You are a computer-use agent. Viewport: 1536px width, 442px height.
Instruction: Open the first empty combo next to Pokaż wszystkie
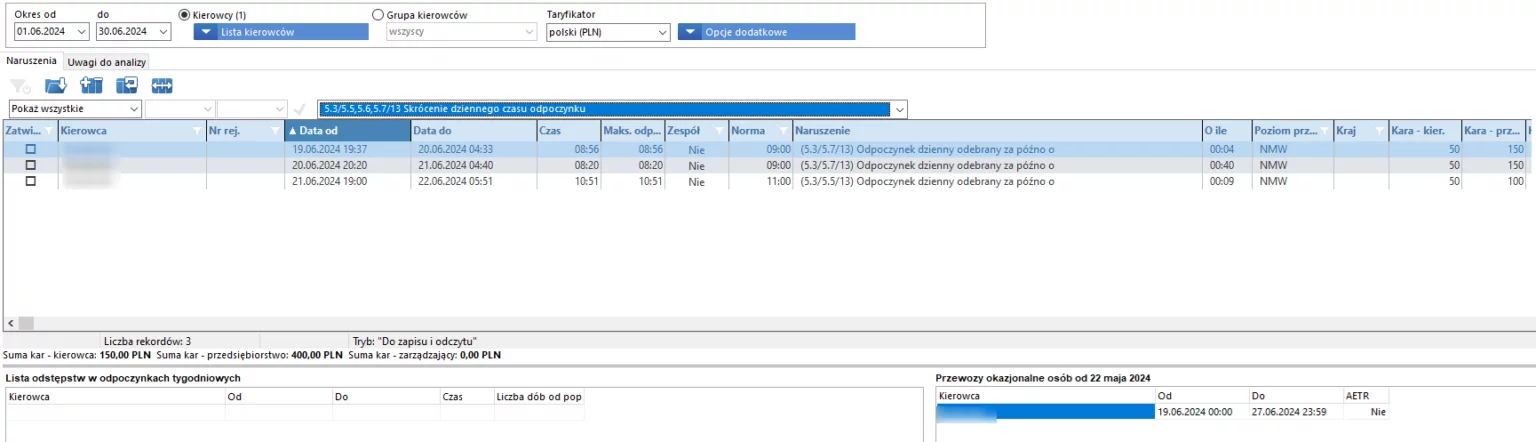pos(180,109)
